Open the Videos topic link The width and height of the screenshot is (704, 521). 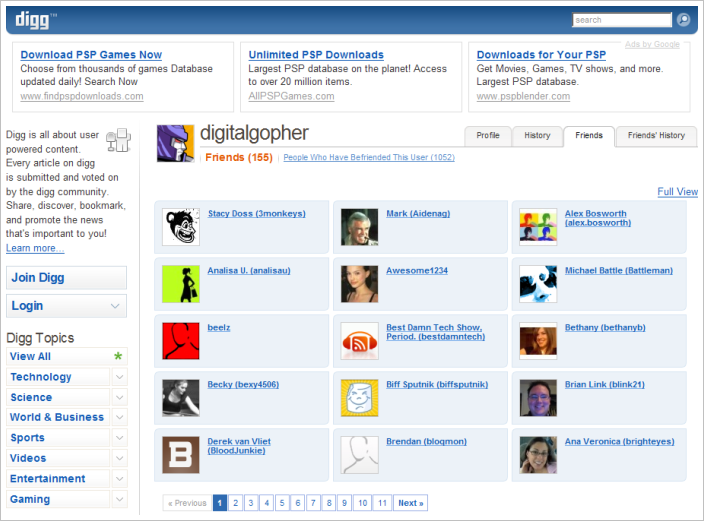click(28, 458)
